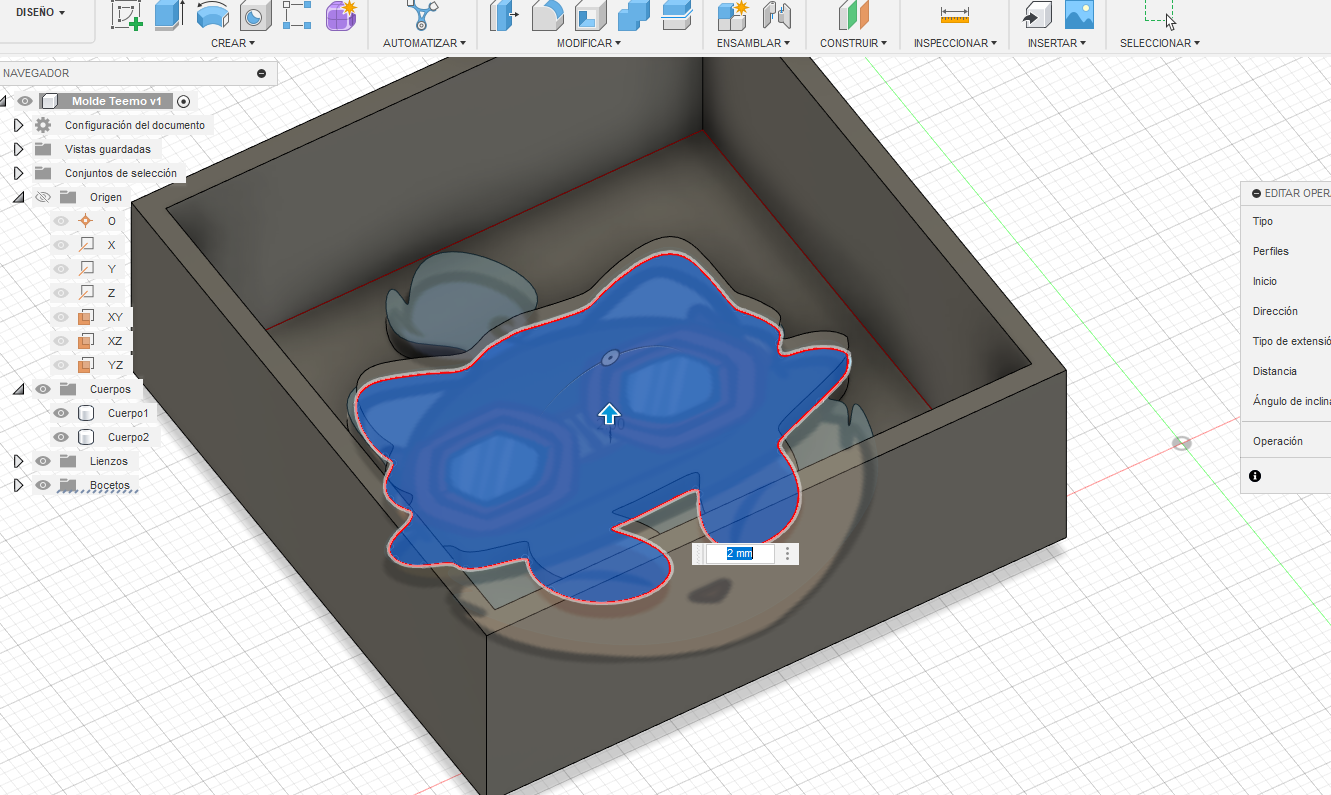Click the Measure tool icon
This screenshot has height=795, width=1331.
[x=955, y=14]
